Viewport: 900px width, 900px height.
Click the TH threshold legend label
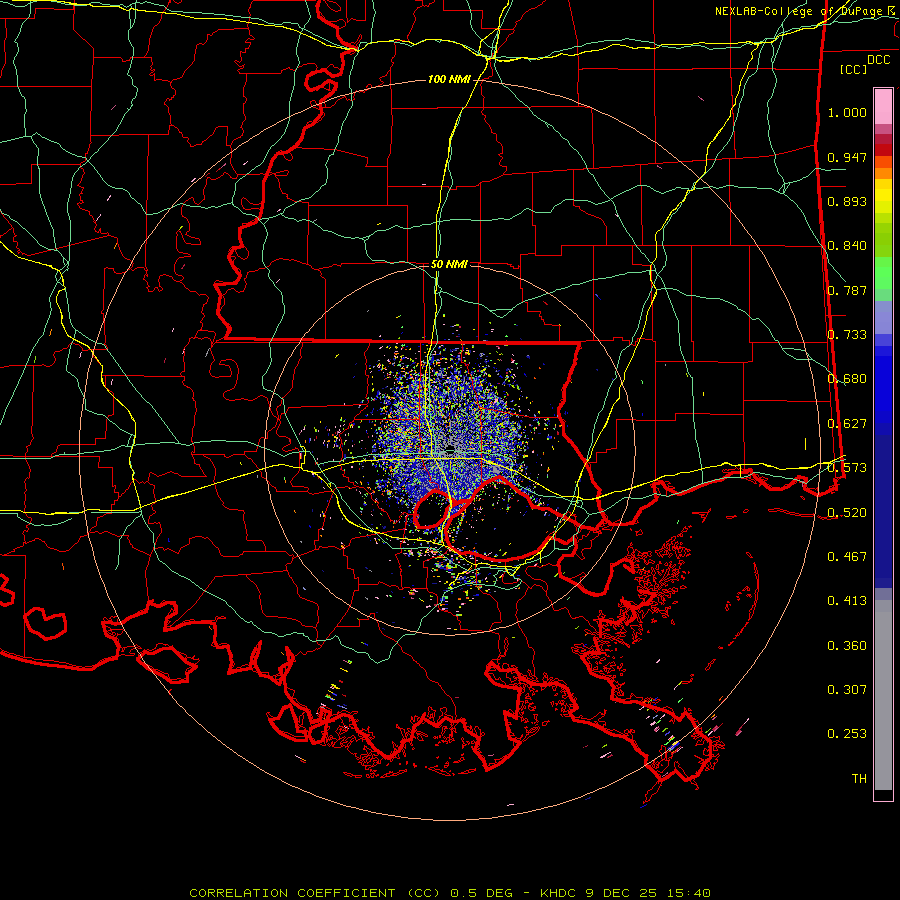(859, 779)
